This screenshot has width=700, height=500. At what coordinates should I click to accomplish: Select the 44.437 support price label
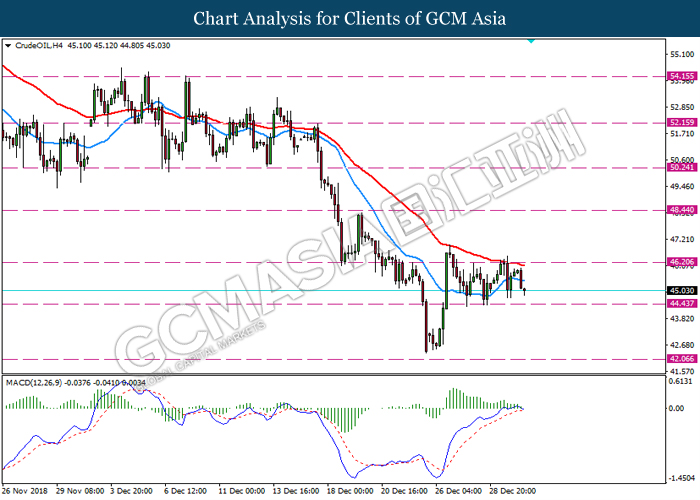pos(682,304)
